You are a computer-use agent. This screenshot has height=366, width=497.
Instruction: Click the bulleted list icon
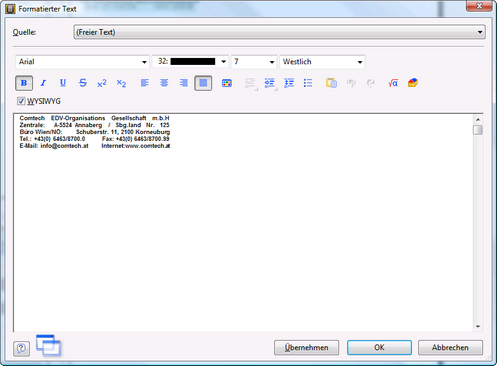click(x=308, y=83)
